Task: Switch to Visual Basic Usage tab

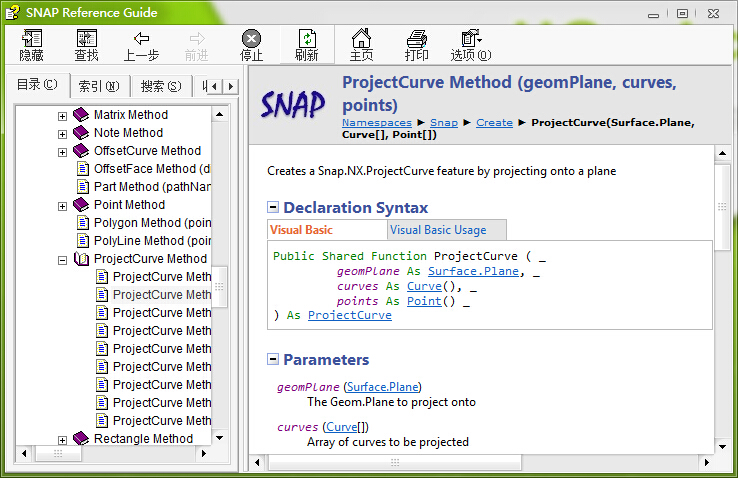Action: (438, 230)
